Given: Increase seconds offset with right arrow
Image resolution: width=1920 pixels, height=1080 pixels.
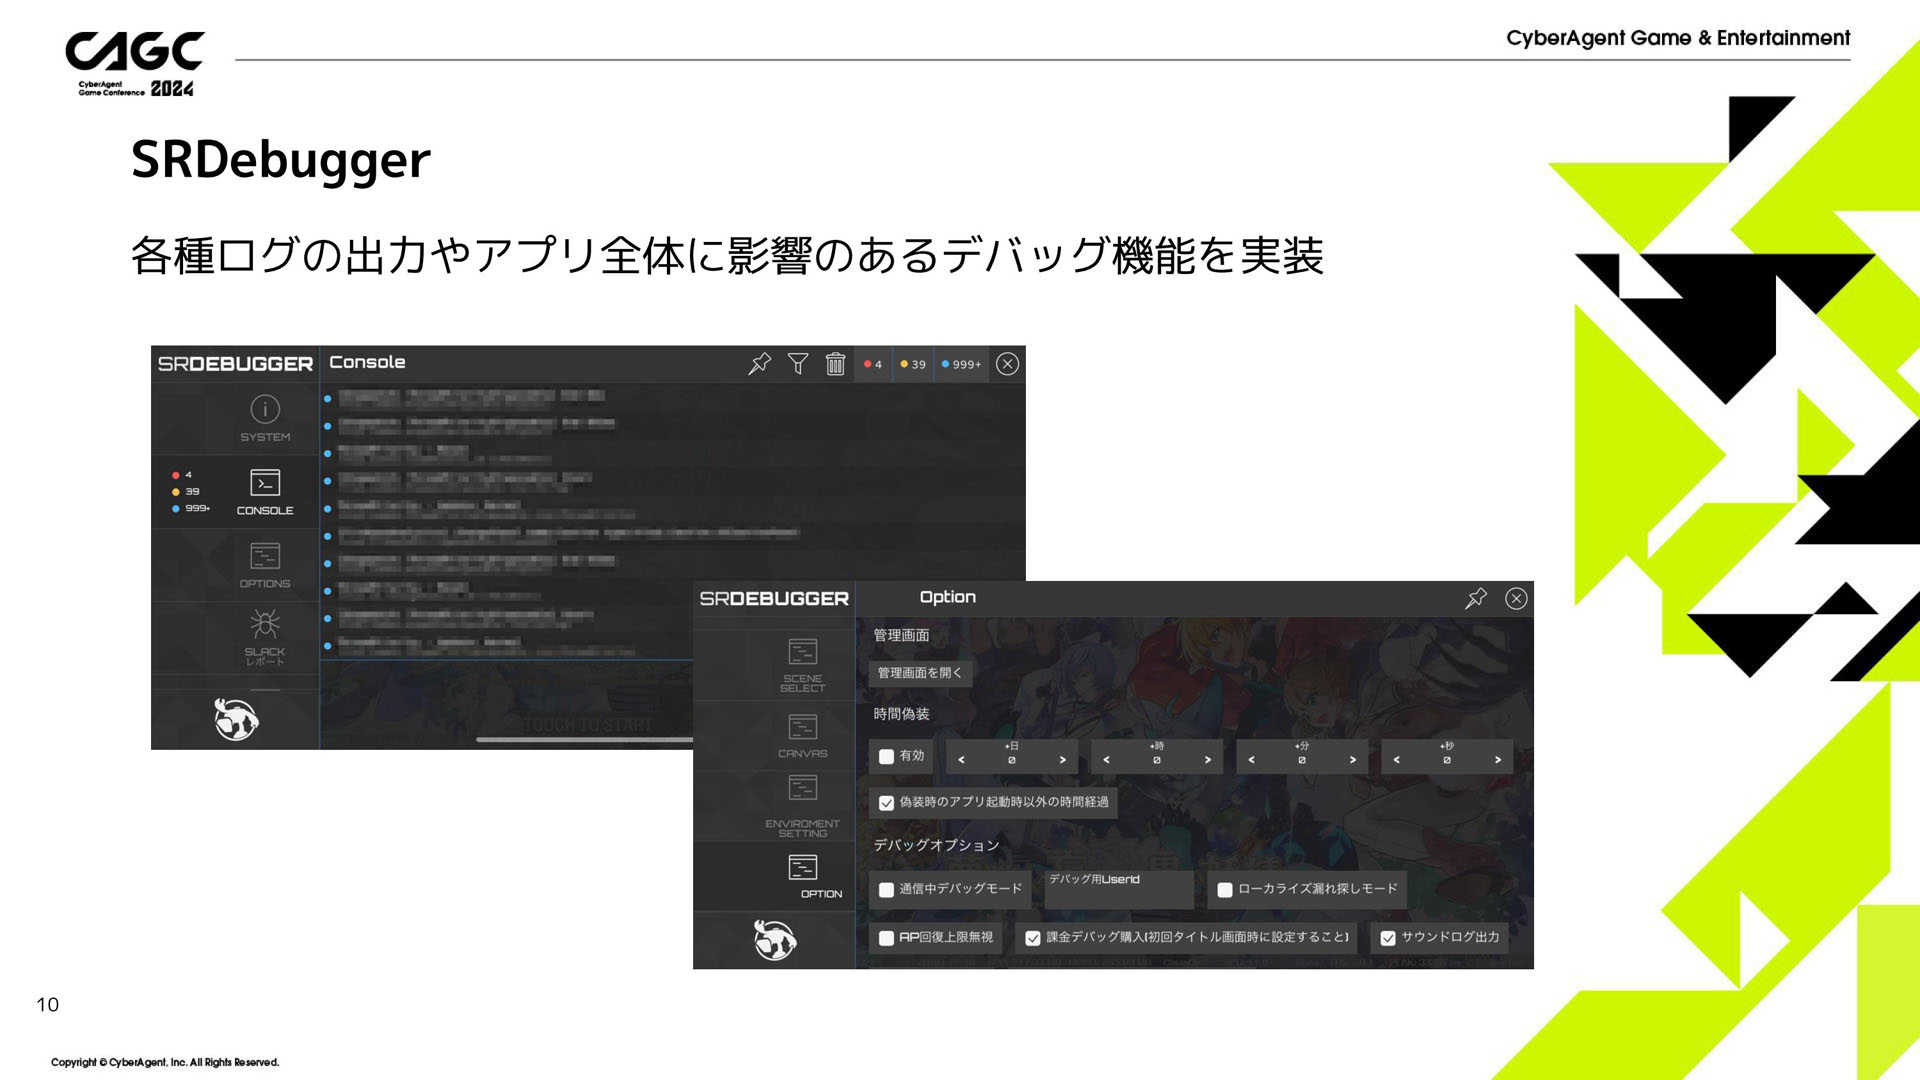Looking at the screenshot, I should tap(1497, 760).
